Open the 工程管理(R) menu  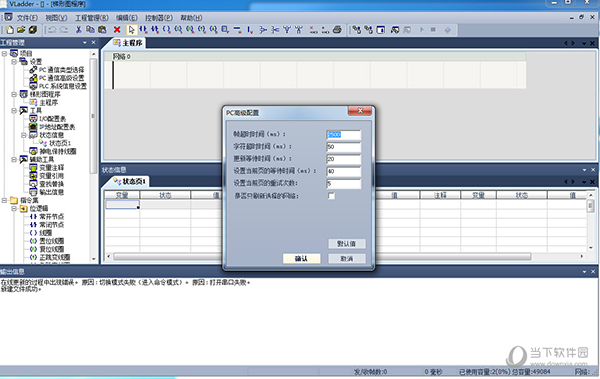pyautogui.click(x=92, y=18)
